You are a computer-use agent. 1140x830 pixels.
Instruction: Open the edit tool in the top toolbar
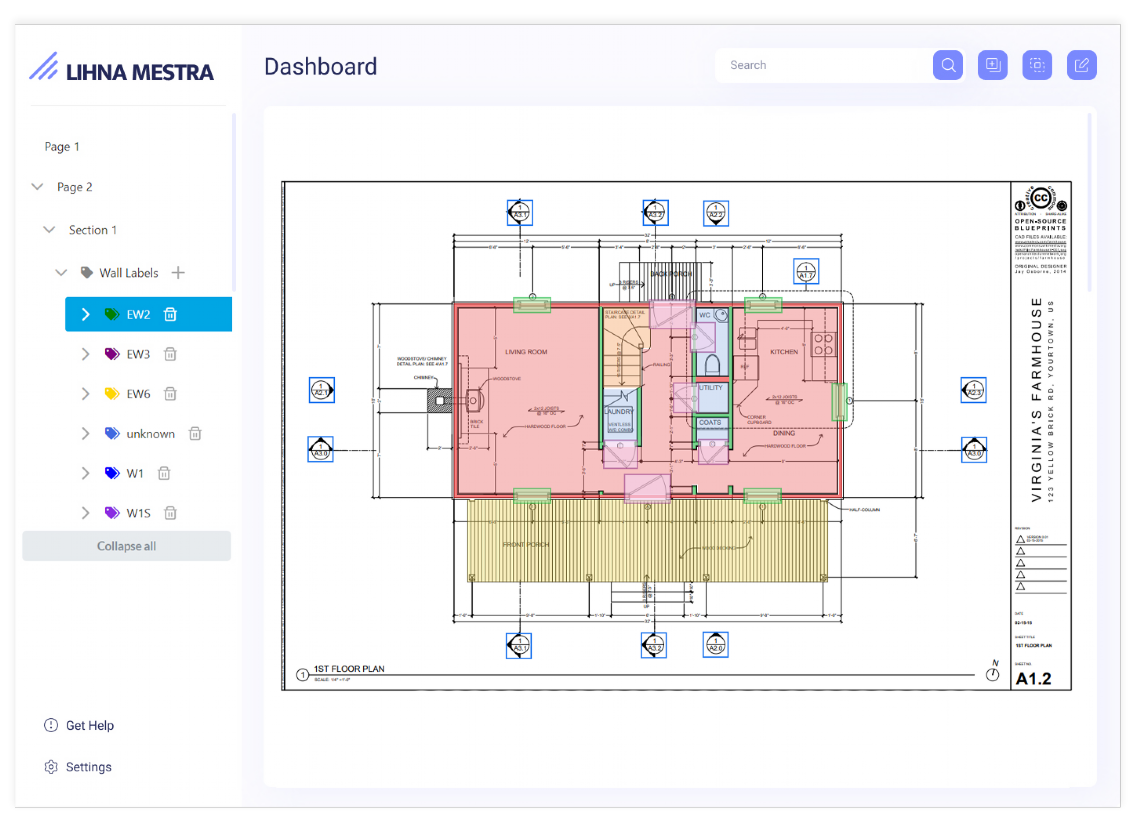click(x=1081, y=64)
